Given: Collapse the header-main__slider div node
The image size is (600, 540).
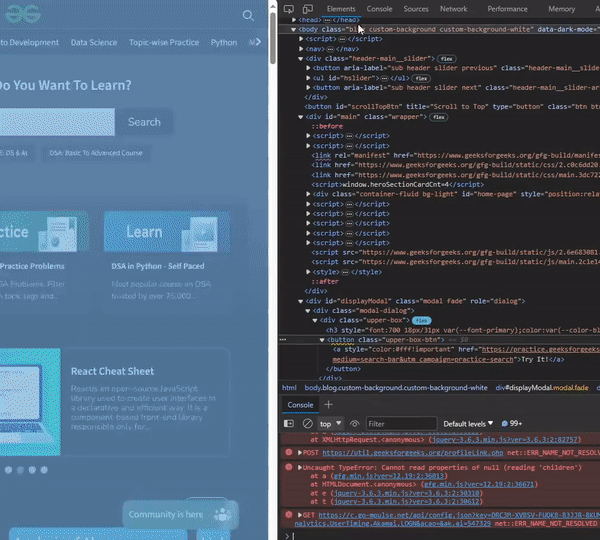Looking at the screenshot, I should point(300,59).
